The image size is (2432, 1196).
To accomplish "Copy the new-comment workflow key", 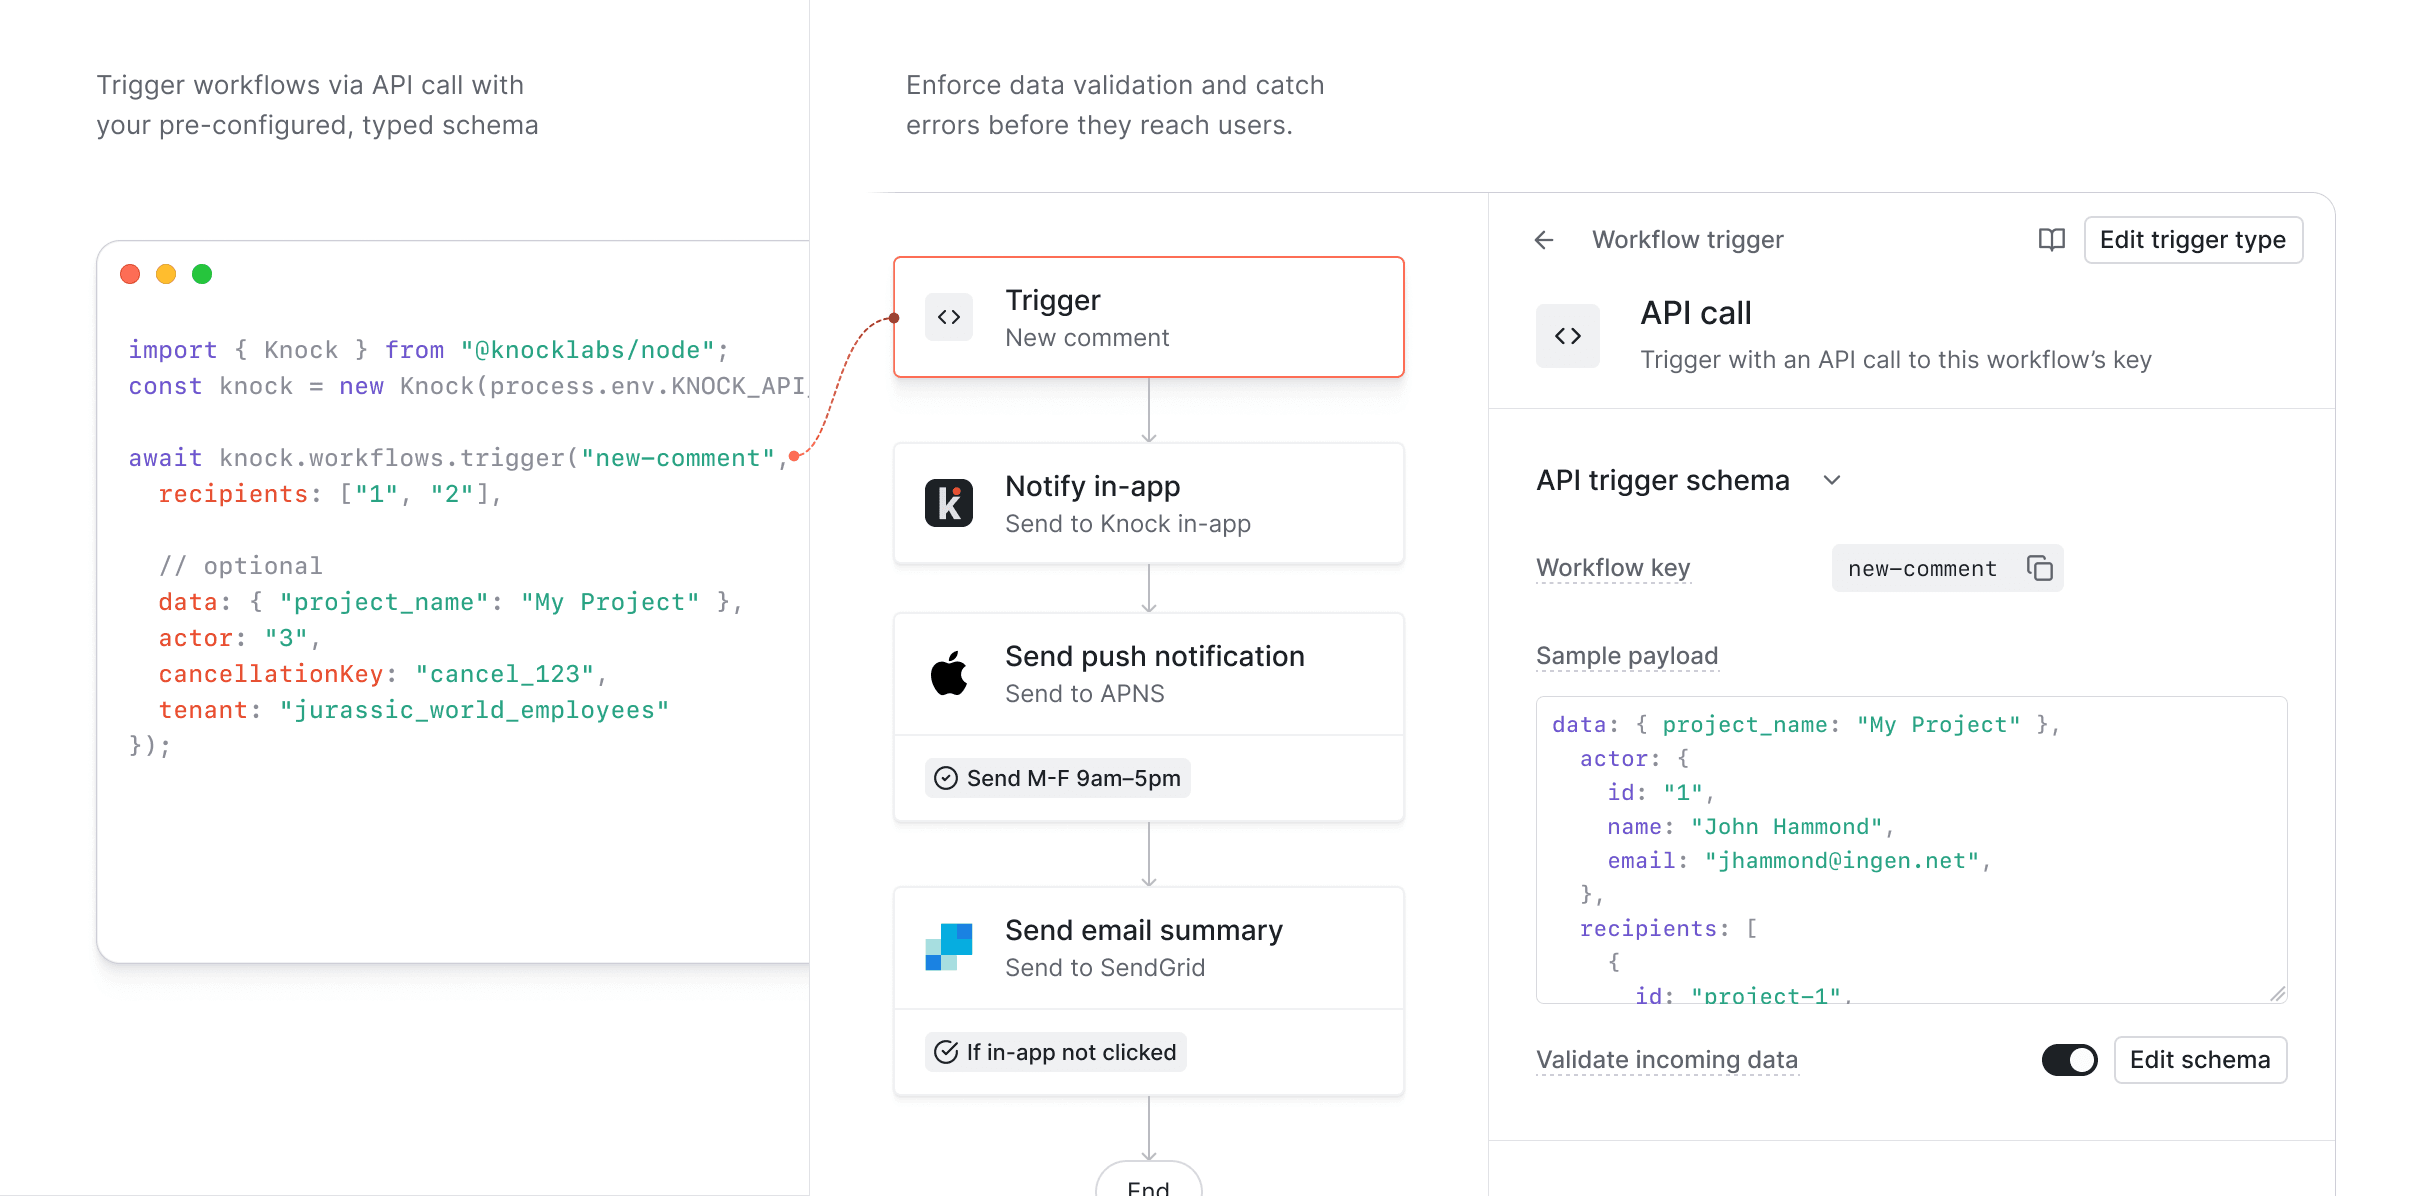I will 2040,568.
